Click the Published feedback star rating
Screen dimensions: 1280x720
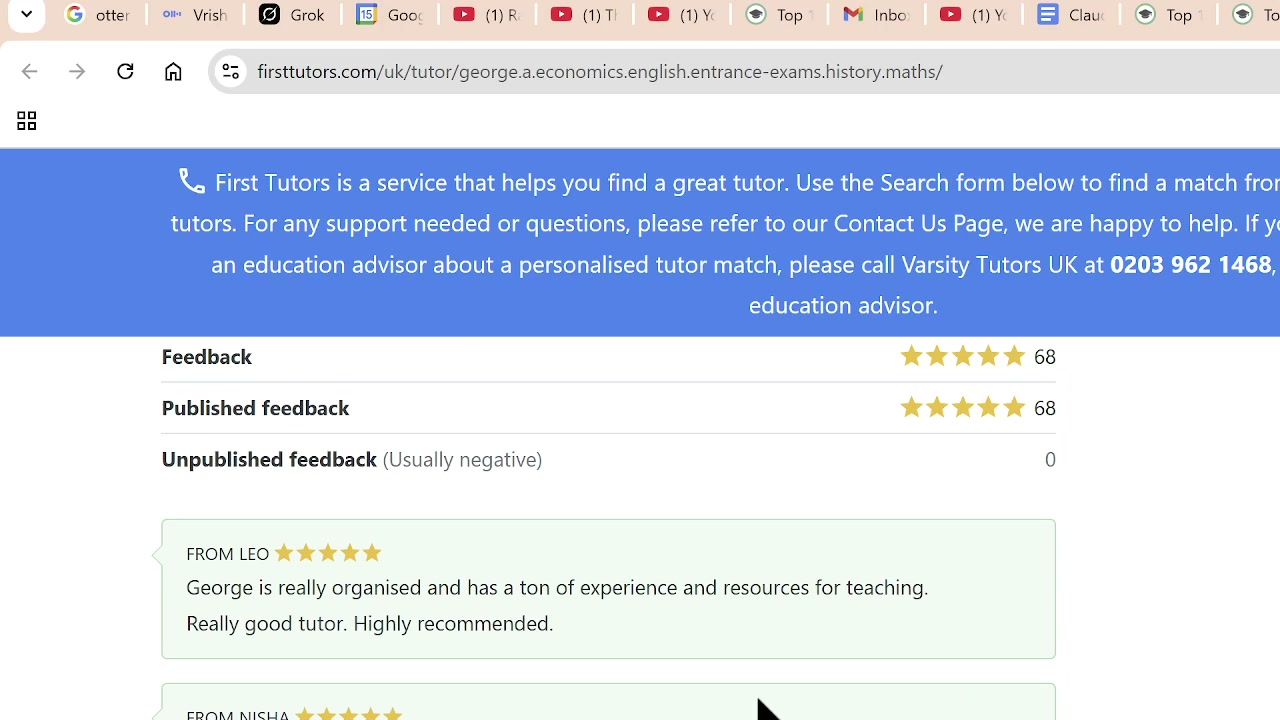click(962, 407)
